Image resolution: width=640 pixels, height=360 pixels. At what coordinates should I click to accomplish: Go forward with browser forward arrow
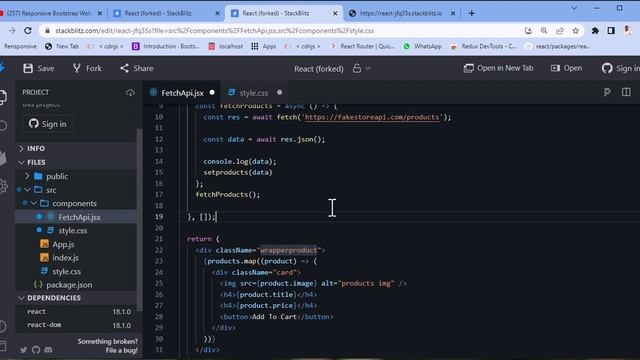[12, 31]
